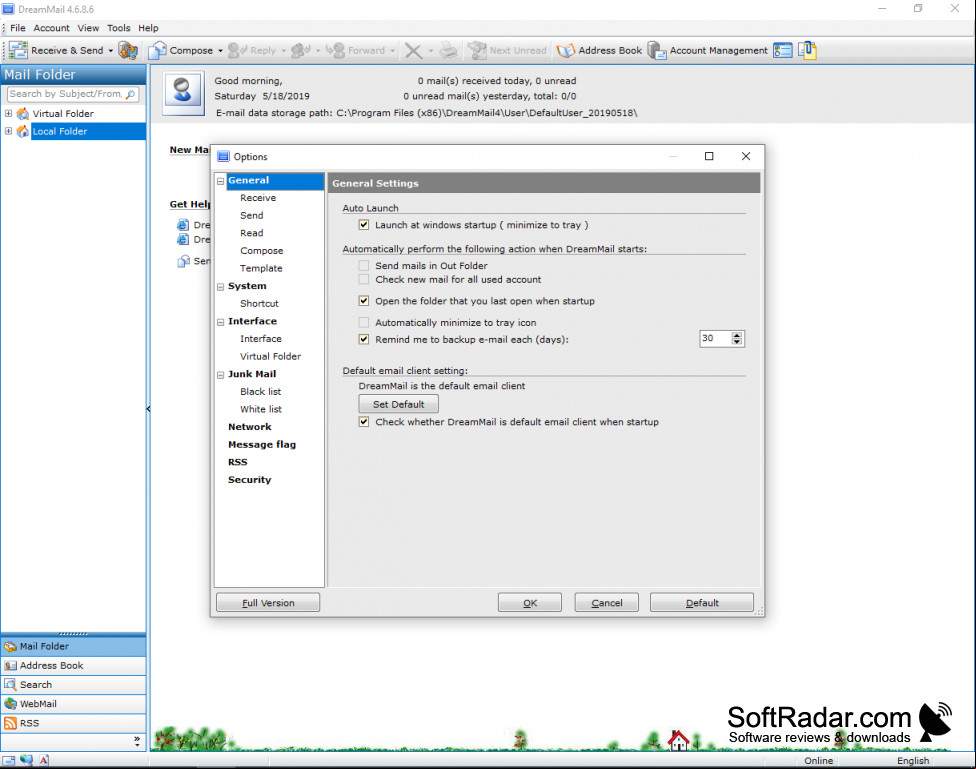
Task: Click the blue card icon after Account Management
Action: (783, 50)
